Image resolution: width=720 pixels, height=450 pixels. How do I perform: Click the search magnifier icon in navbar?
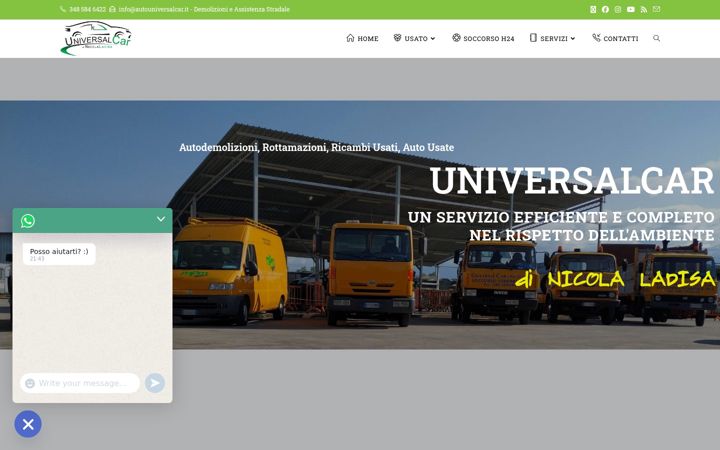pos(657,38)
